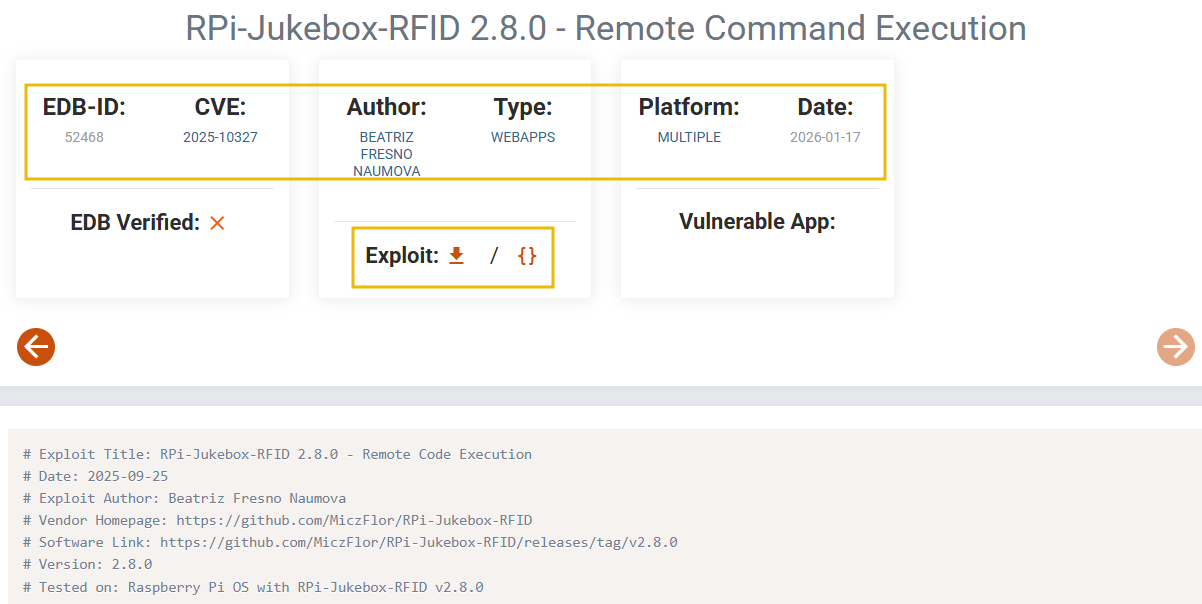Click the Exploit Title comment line

click(x=277, y=454)
